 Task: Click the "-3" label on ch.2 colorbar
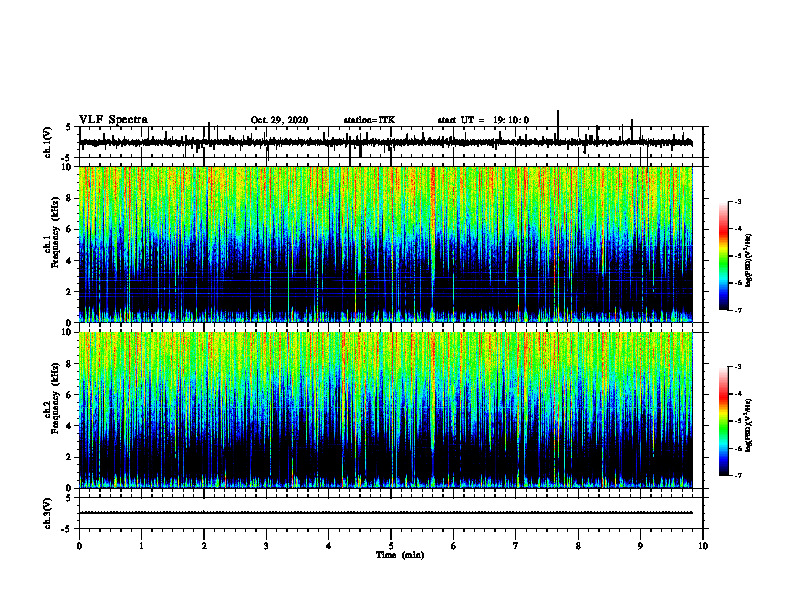point(737,367)
